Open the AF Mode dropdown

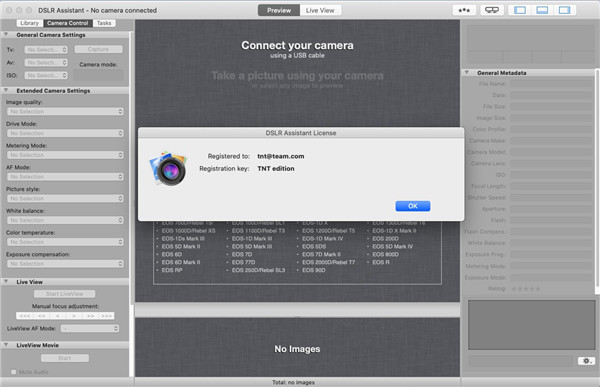click(x=65, y=177)
